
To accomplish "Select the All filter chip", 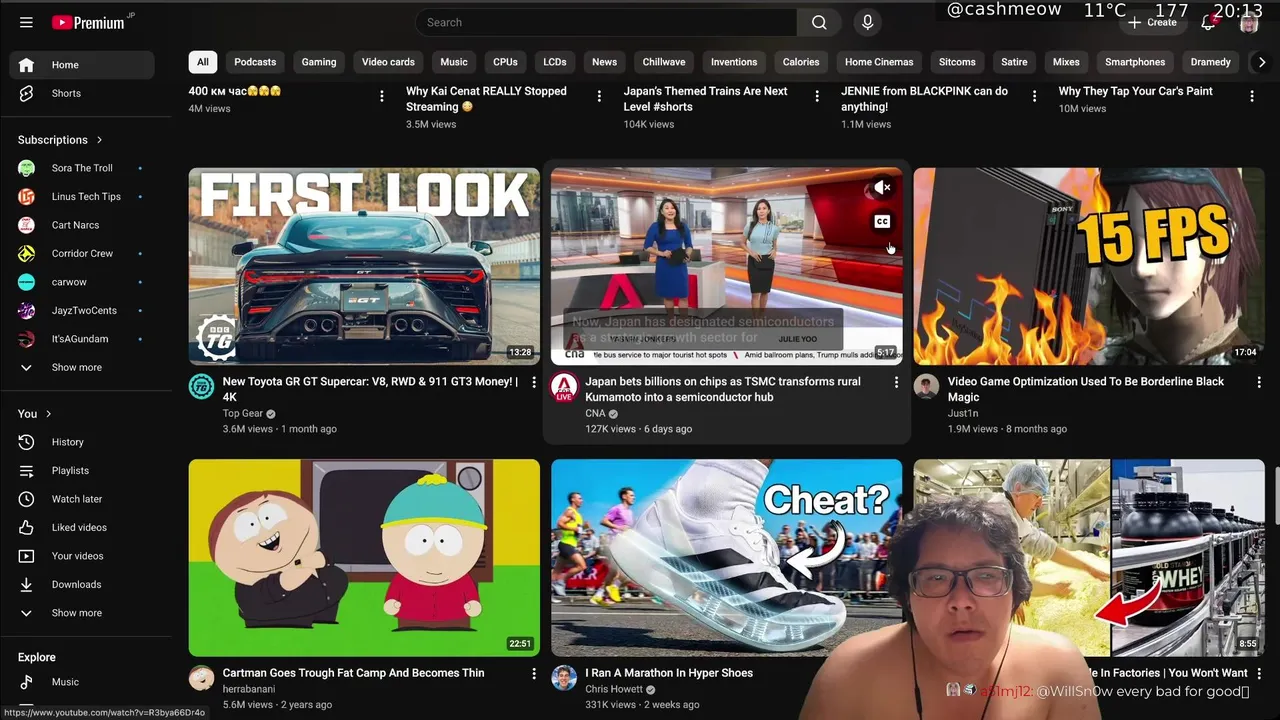I will coord(203,62).
